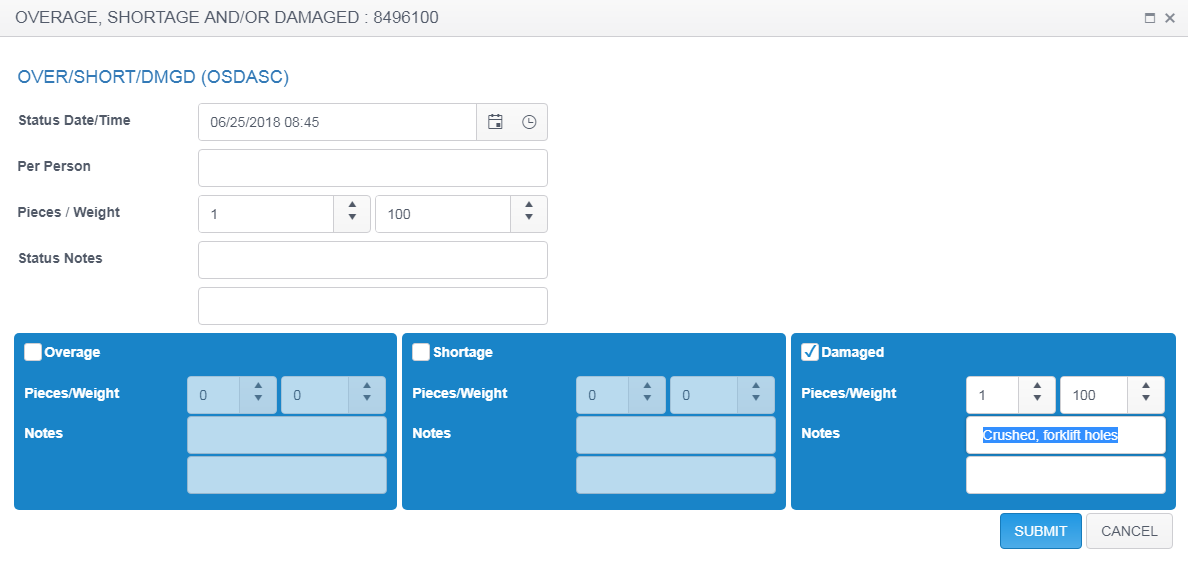Click the second Shortage notes field
The image size is (1188, 563).
676,475
